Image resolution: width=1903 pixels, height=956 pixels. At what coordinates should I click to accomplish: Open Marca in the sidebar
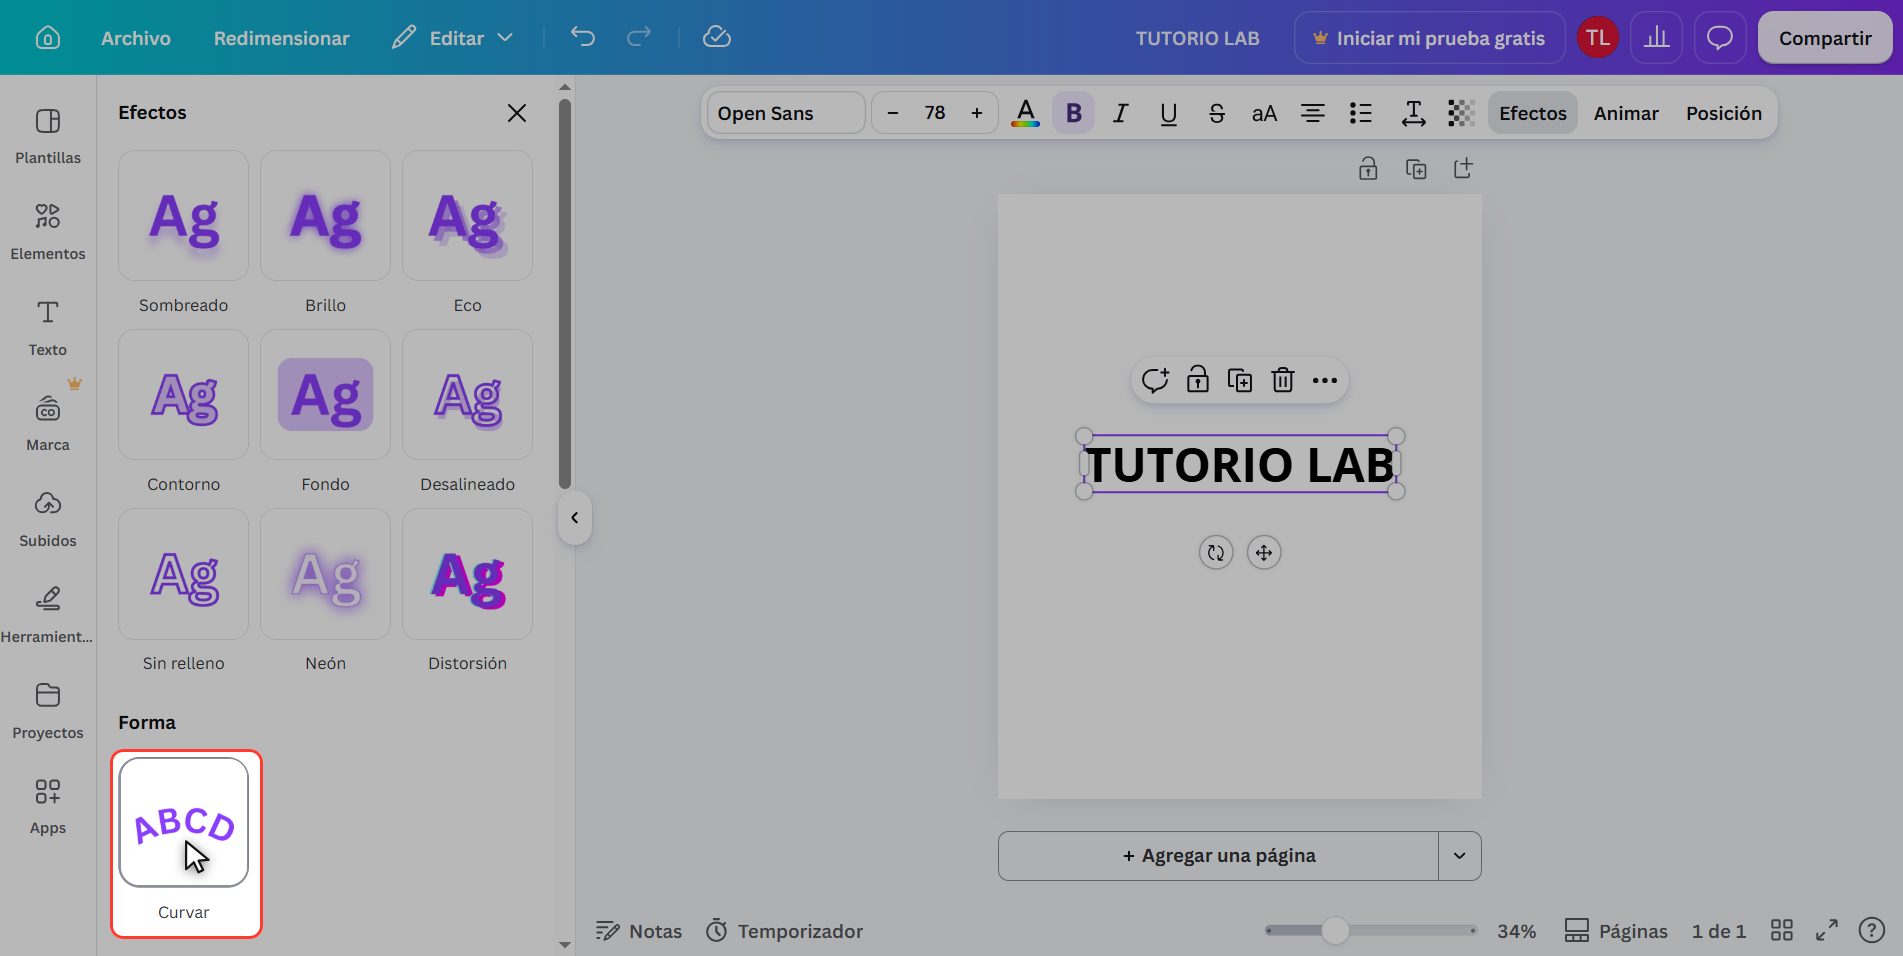48,423
